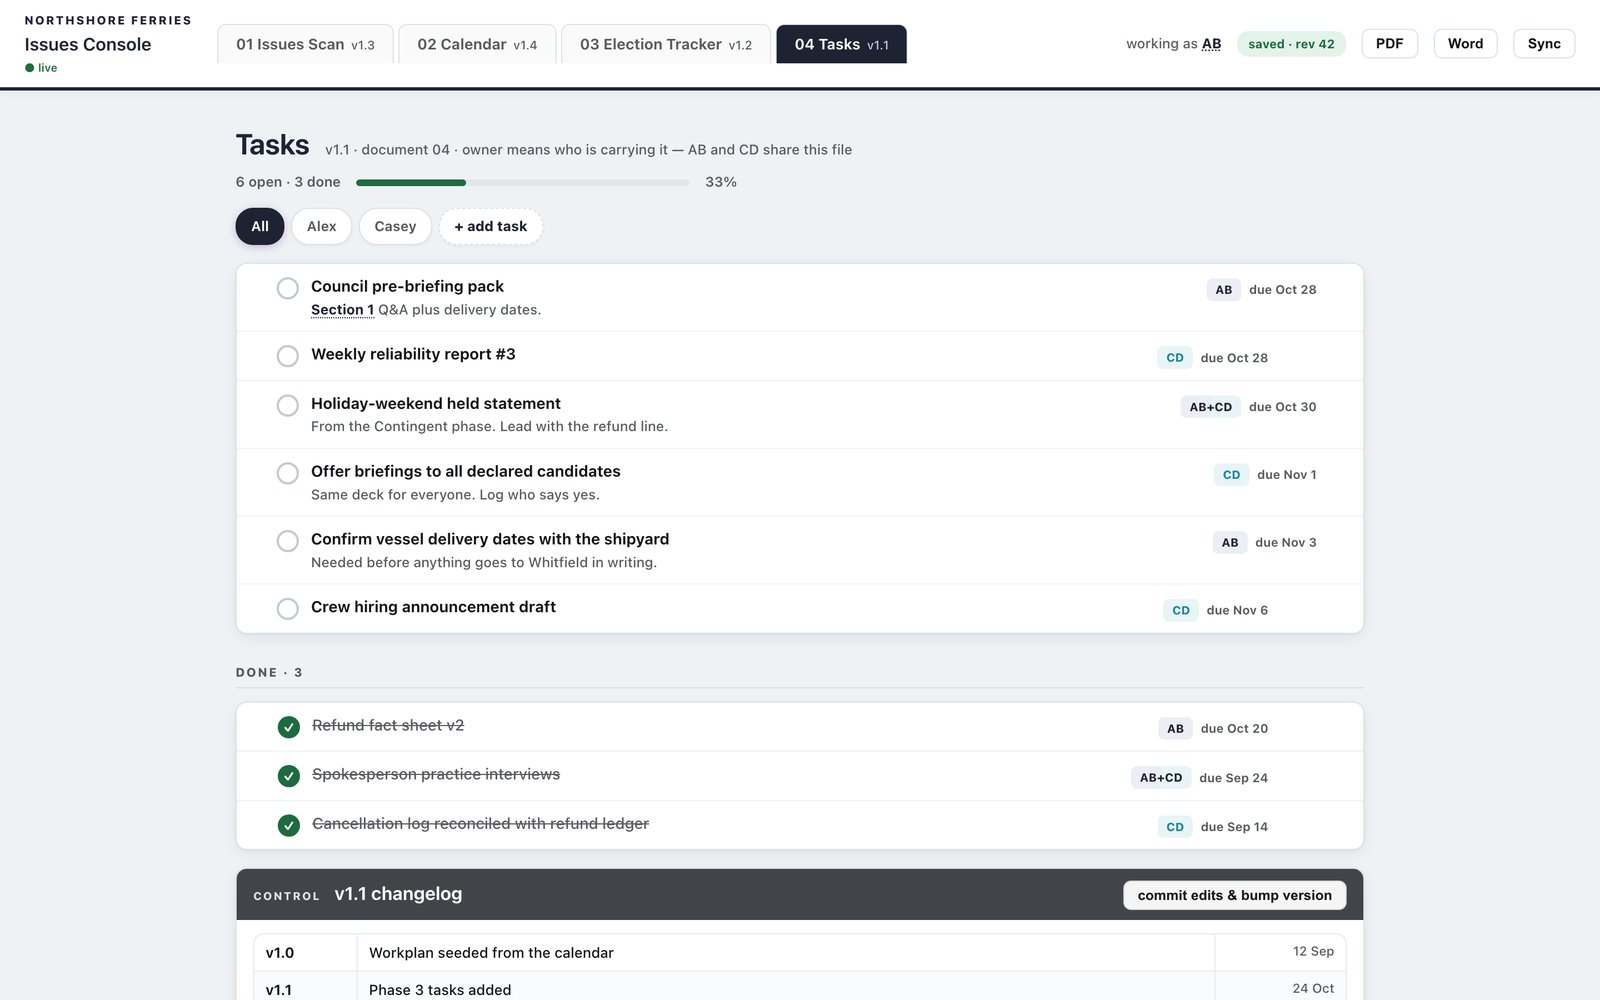Click the Phase 3 tasks added changelog entry
The height and width of the screenshot is (1000, 1600).
pyautogui.click(x=440, y=990)
